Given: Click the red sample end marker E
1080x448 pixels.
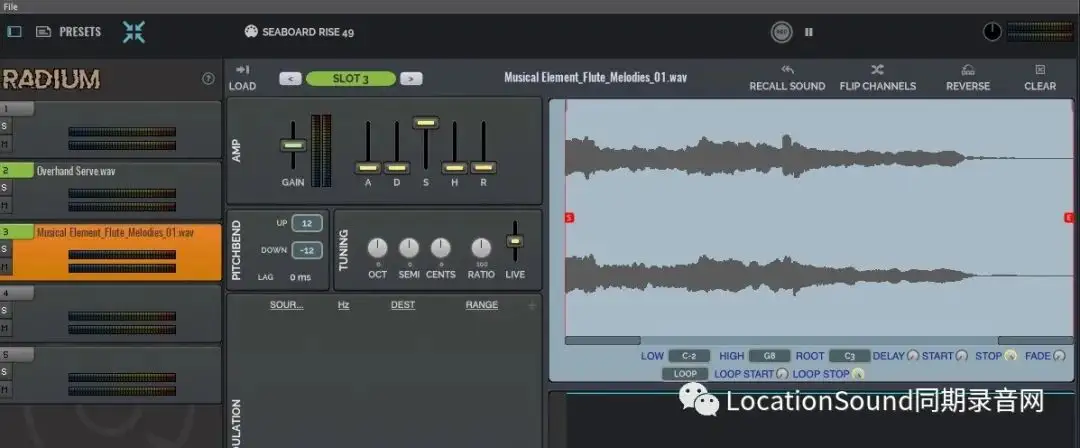Looking at the screenshot, I should click(1069, 218).
